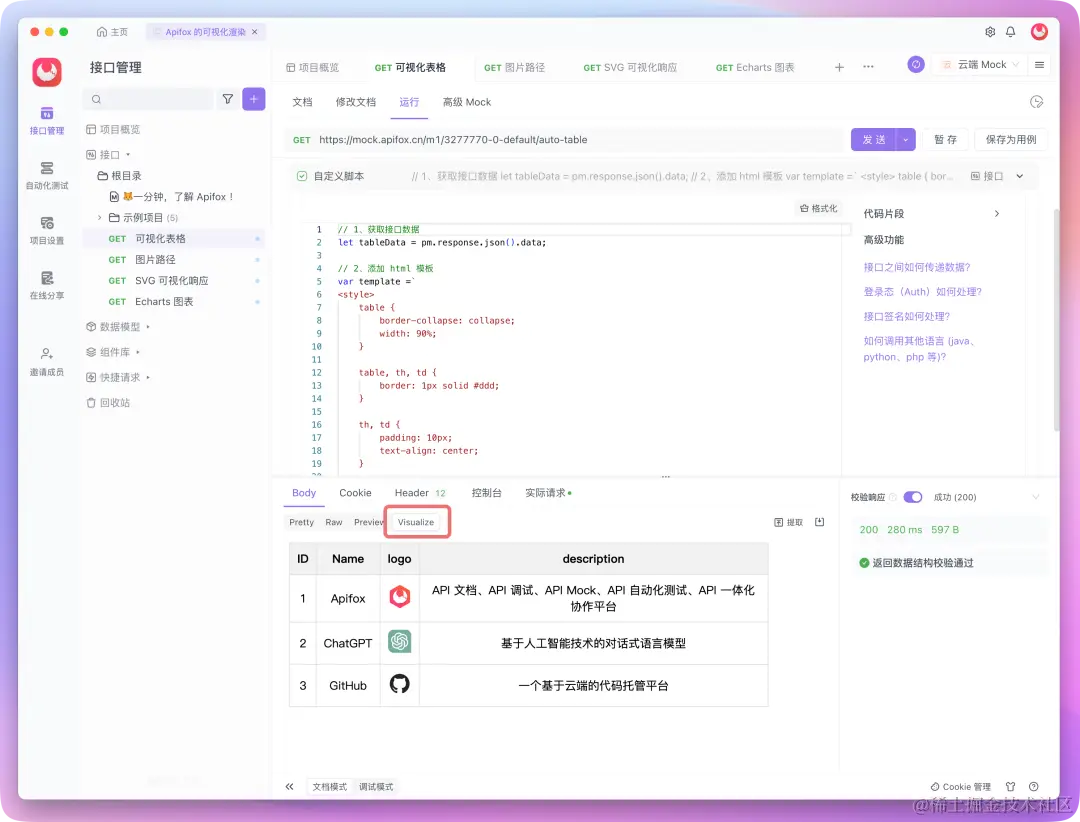Click the history clock icon
Screen dimensions: 1080x822
[x=1037, y=102]
